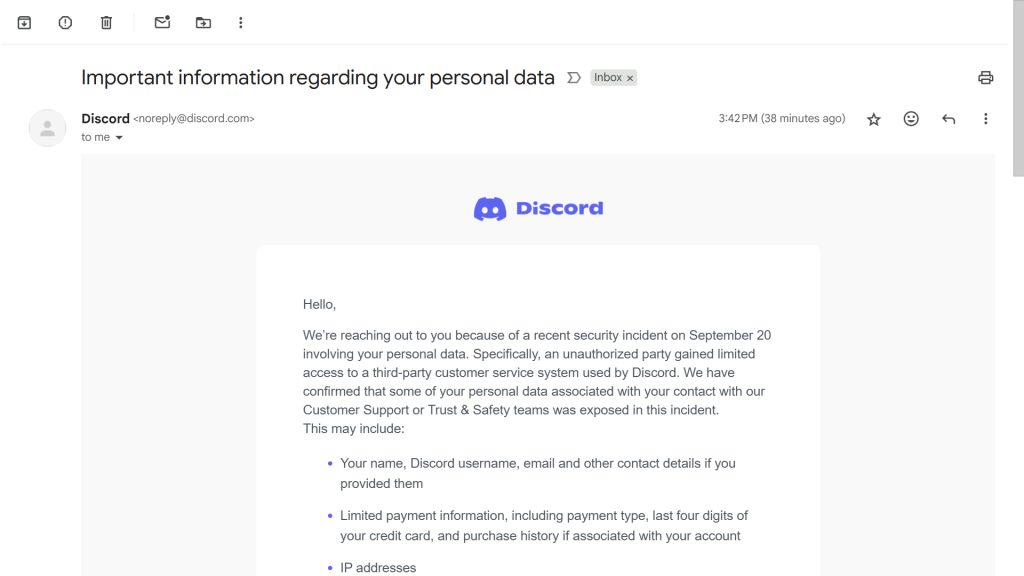Delete the email with trash icon
The image size is (1024, 576).
pos(106,22)
